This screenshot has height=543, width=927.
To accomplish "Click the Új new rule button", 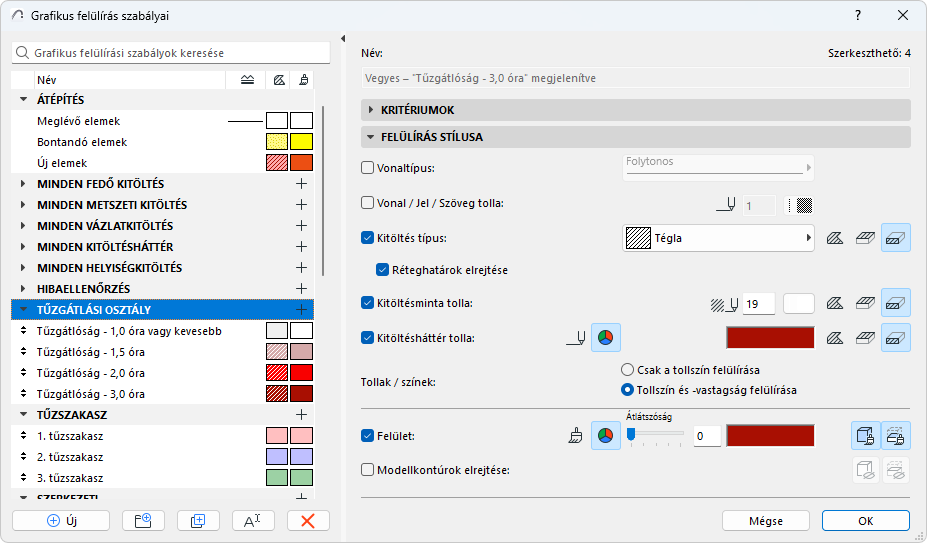I will pyautogui.click(x=61, y=521).
